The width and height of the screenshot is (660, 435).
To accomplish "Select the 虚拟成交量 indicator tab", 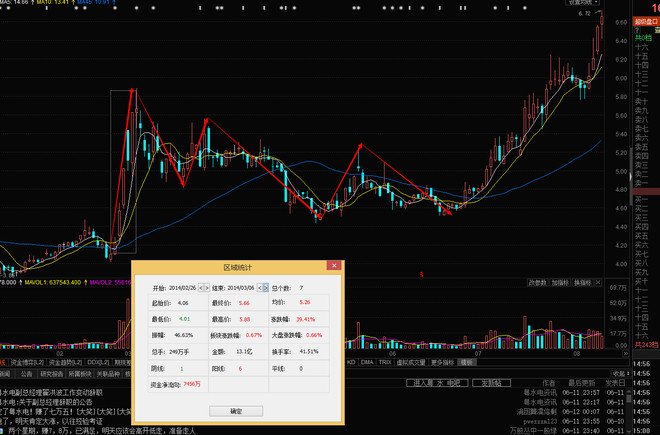I will [x=411, y=362].
